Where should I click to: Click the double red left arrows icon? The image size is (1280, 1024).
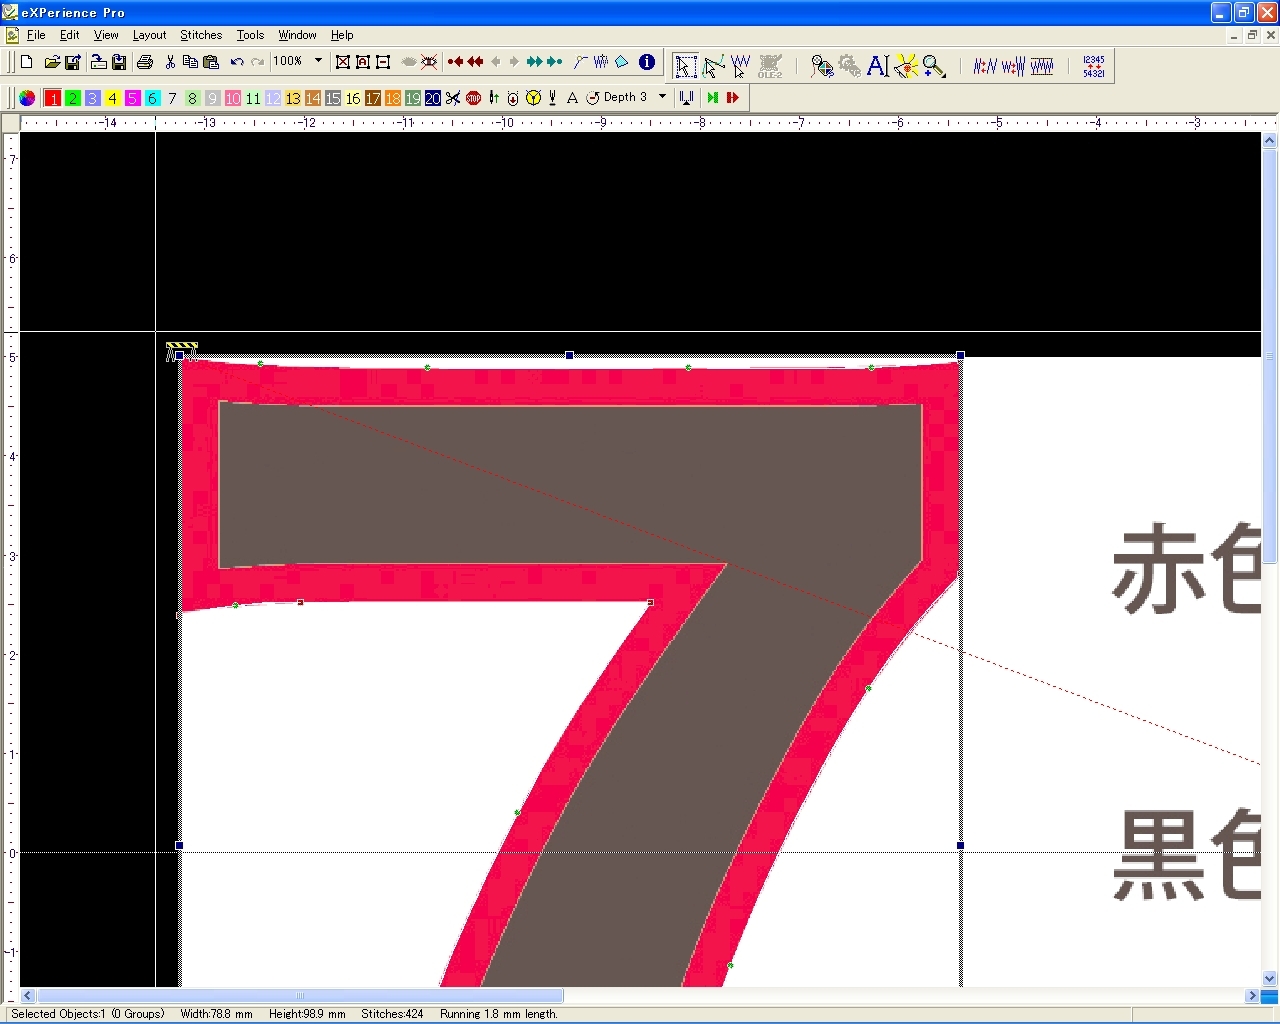[475, 62]
